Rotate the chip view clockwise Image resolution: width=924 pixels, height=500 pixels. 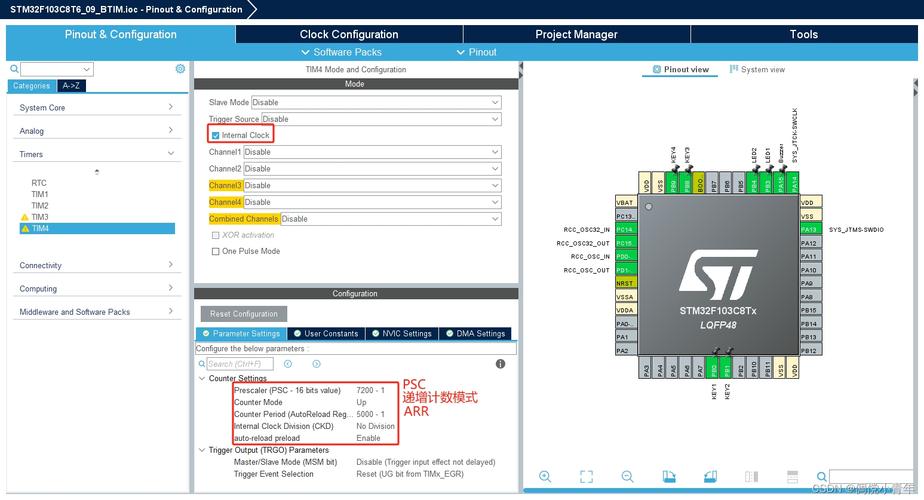[x=669, y=476]
